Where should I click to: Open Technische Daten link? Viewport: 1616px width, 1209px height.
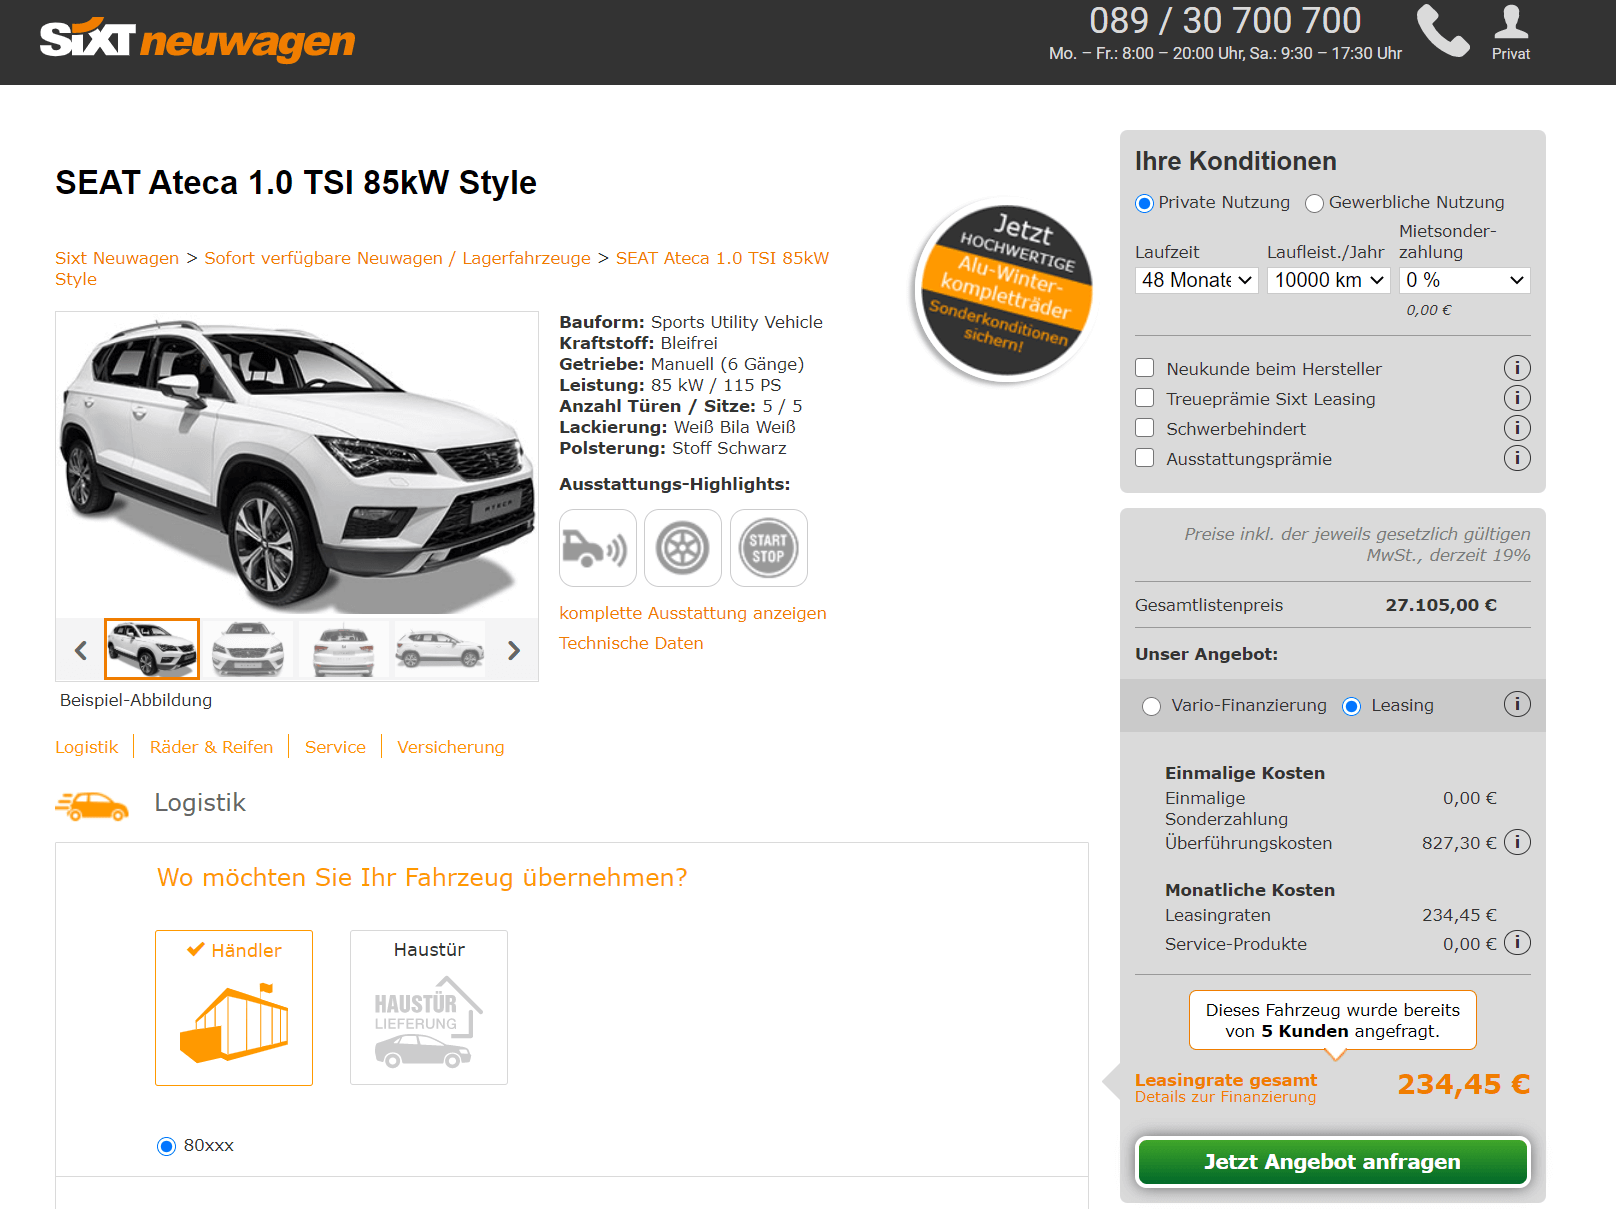pos(631,643)
